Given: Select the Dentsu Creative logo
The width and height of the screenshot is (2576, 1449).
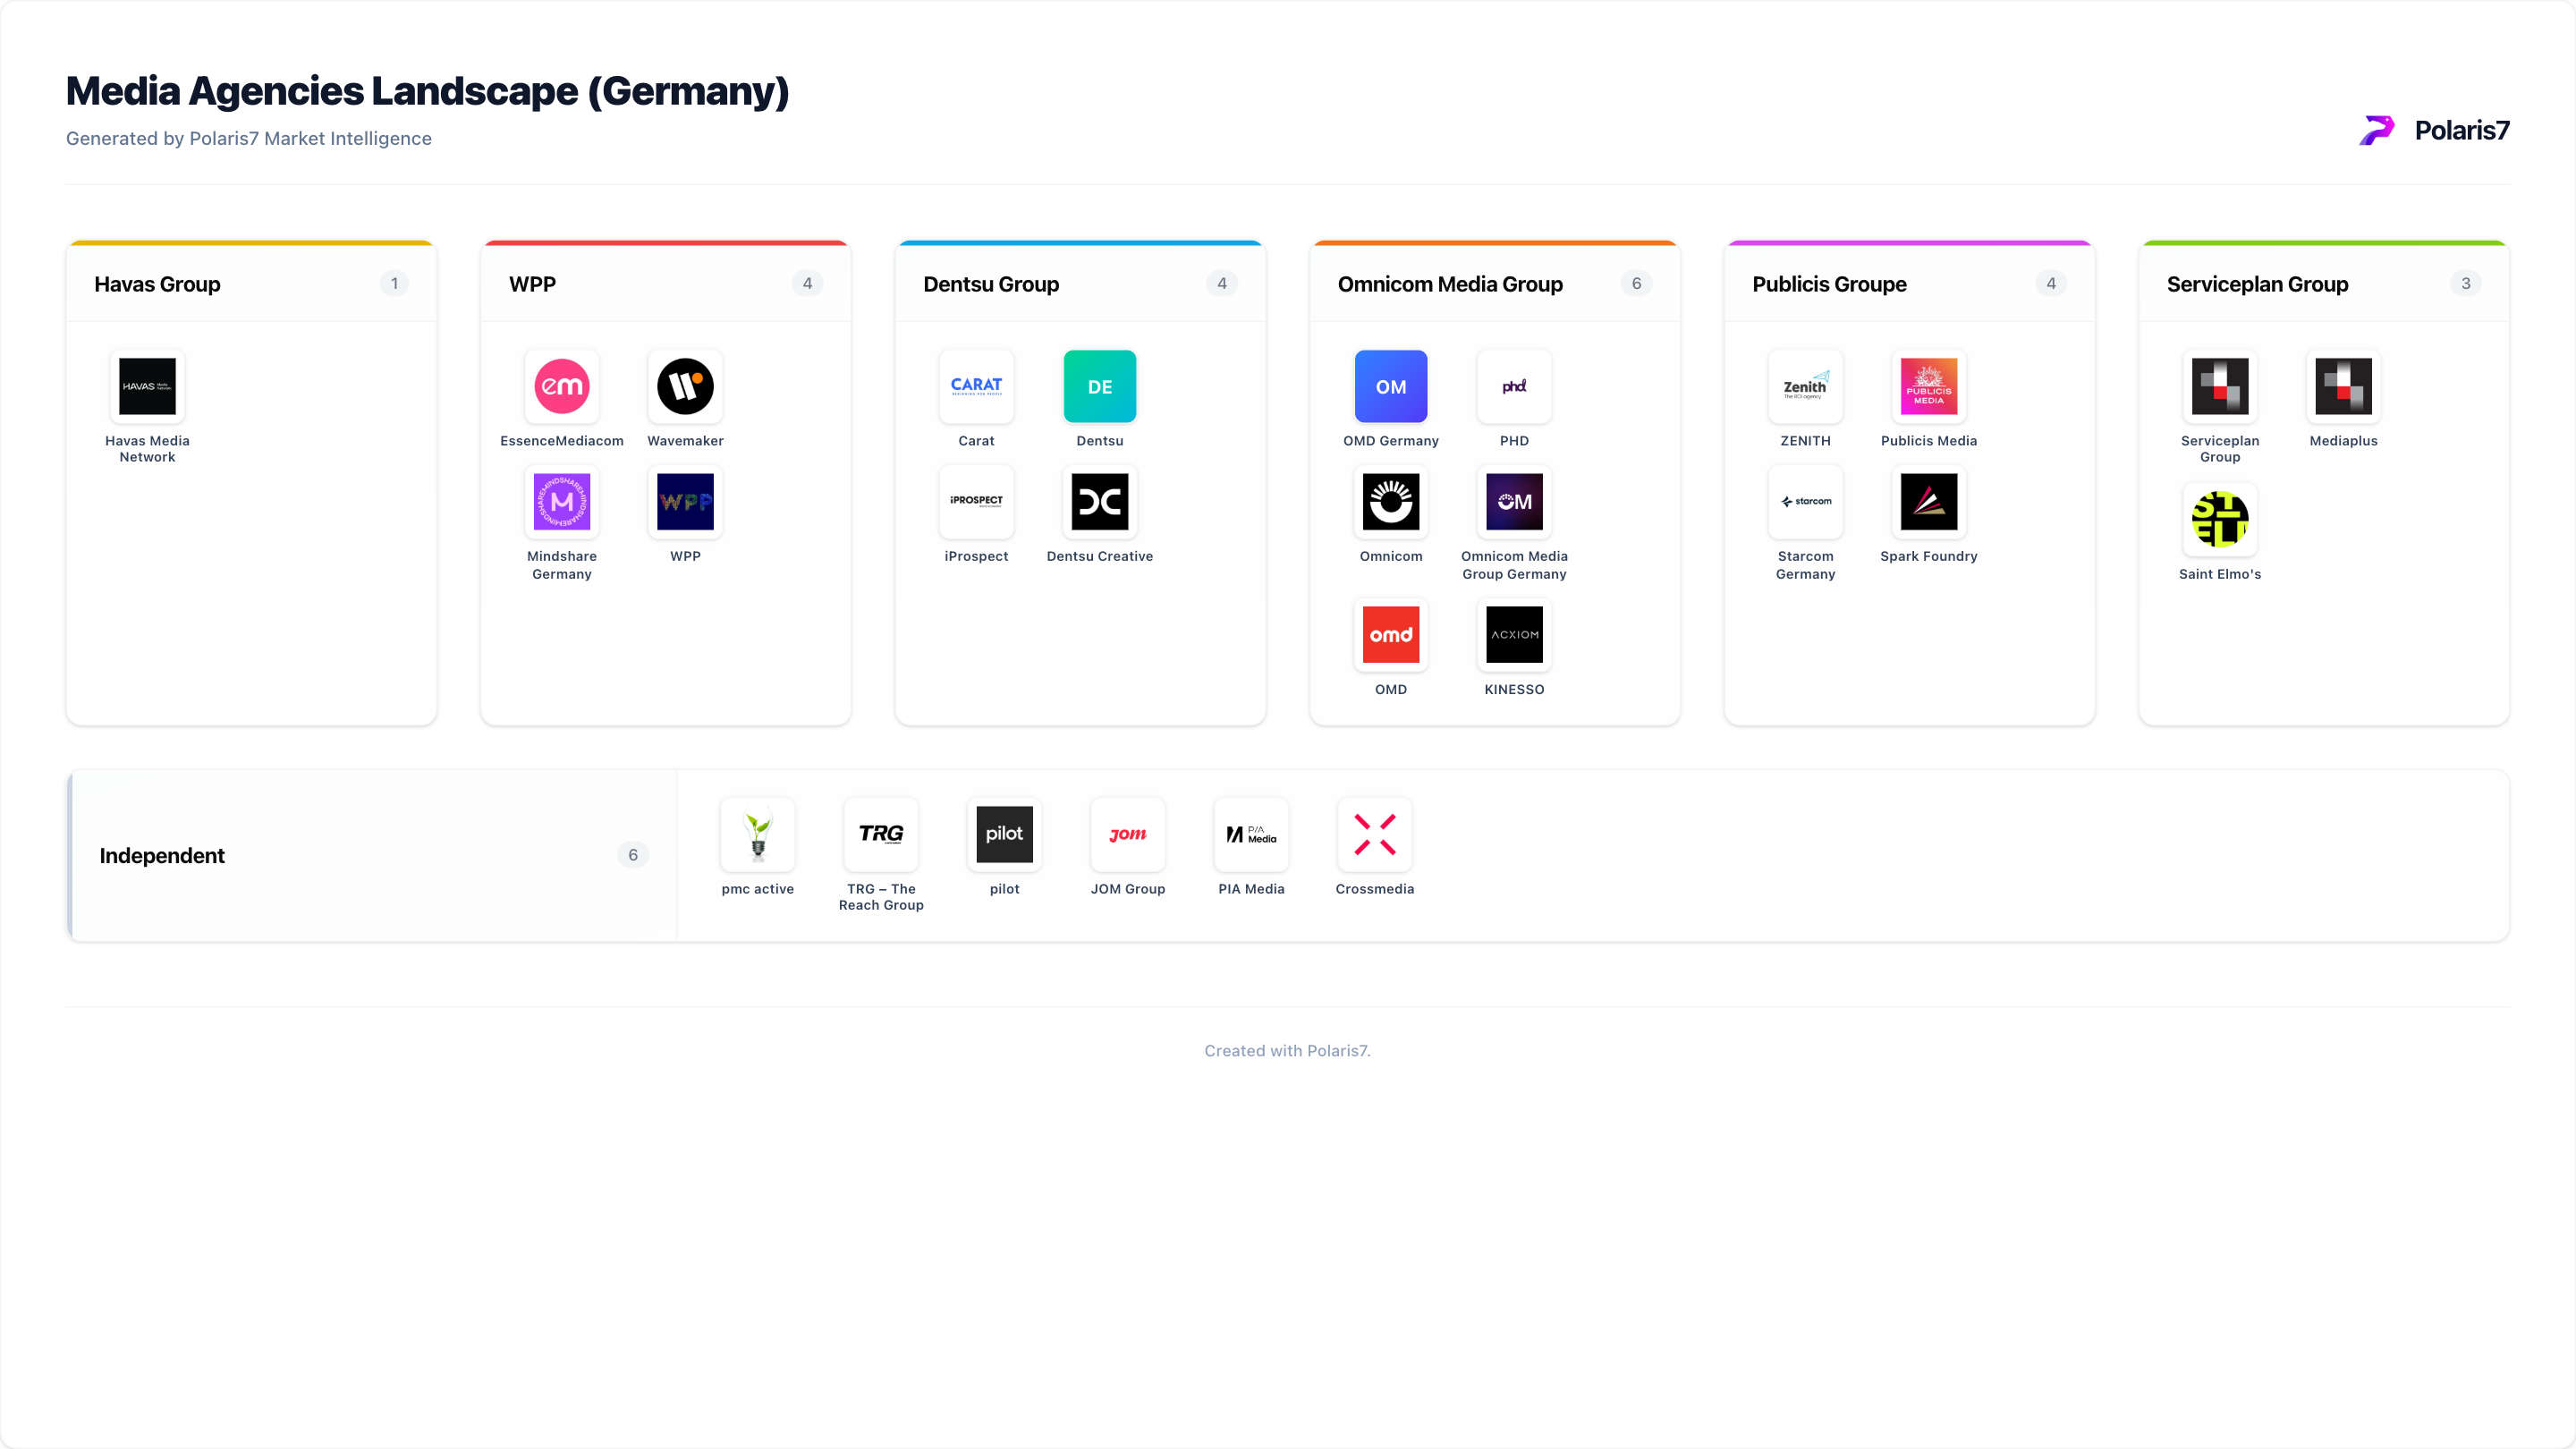Looking at the screenshot, I should tap(1100, 502).
